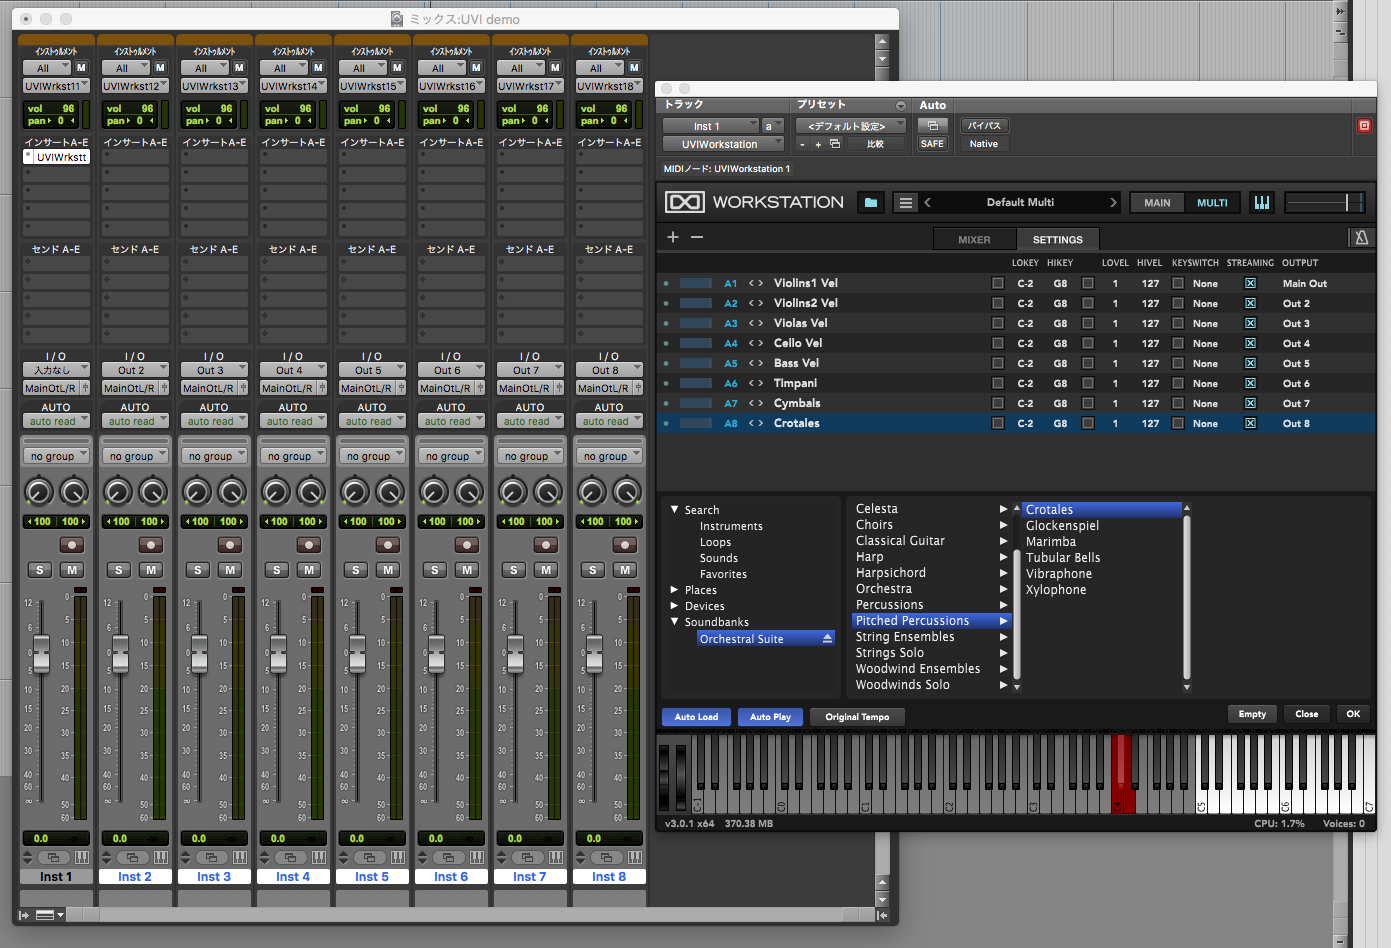Adjust the Workstation master volume slider

1325,203
